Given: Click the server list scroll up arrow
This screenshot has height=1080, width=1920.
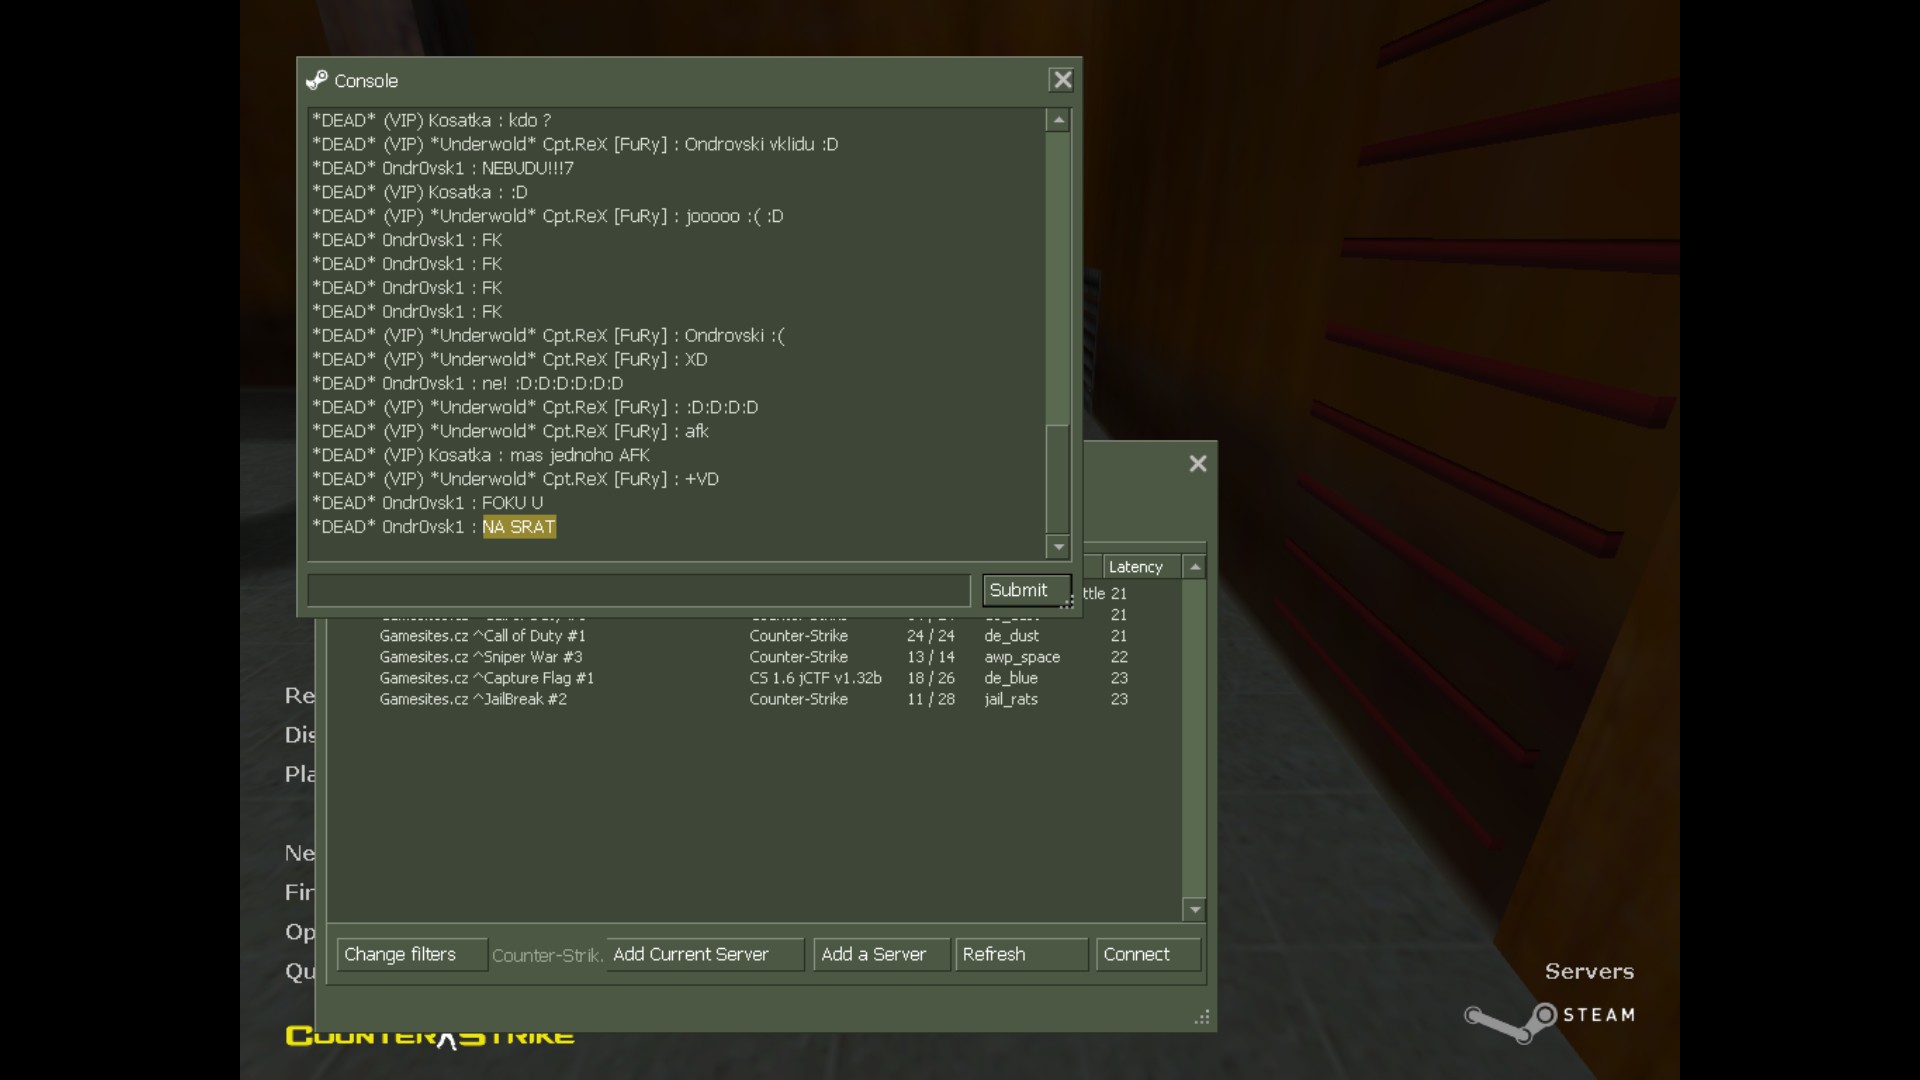Looking at the screenshot, I should point(1194,567).
